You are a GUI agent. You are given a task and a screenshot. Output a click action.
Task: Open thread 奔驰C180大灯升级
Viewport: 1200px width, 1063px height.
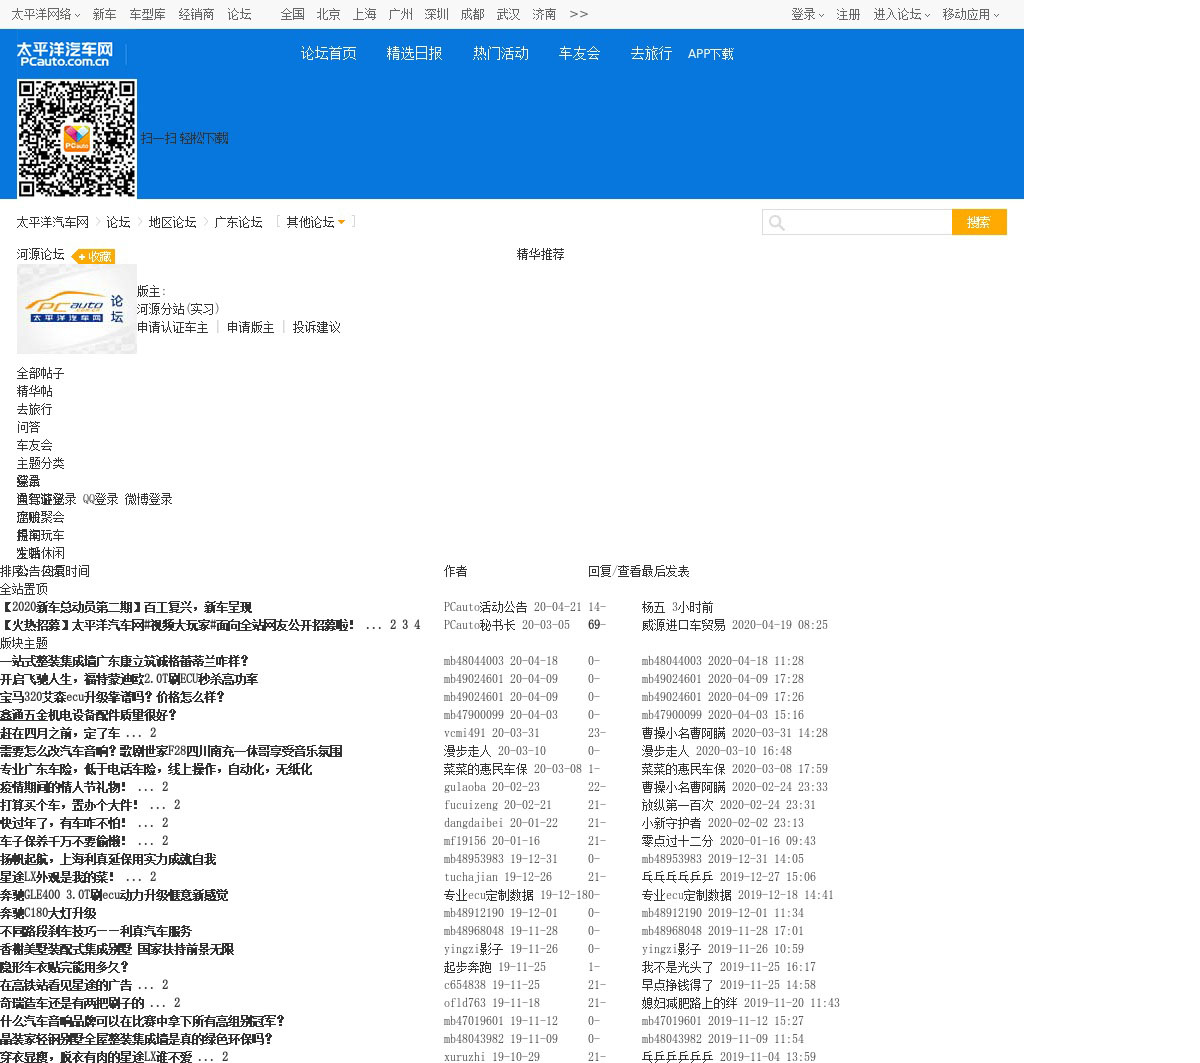(x=48, y=913)
